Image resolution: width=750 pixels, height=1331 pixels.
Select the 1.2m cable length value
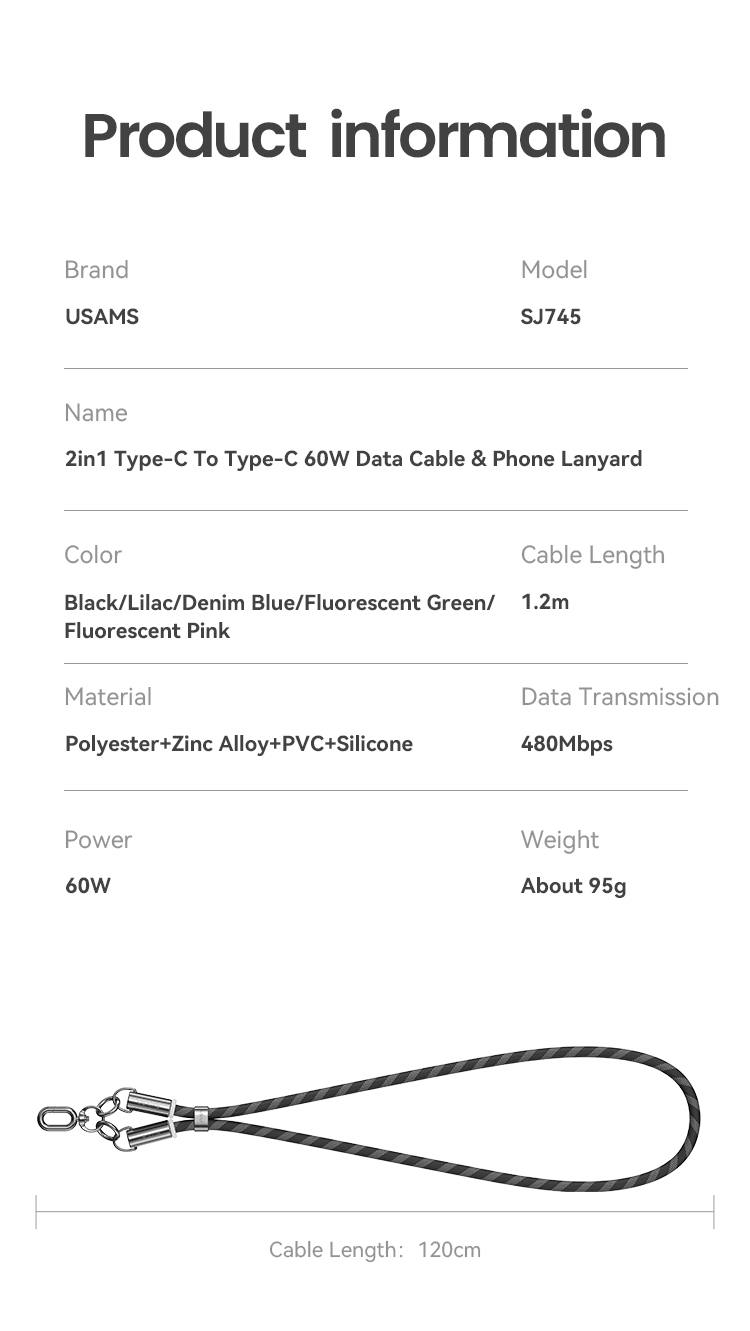click(545, 602)
